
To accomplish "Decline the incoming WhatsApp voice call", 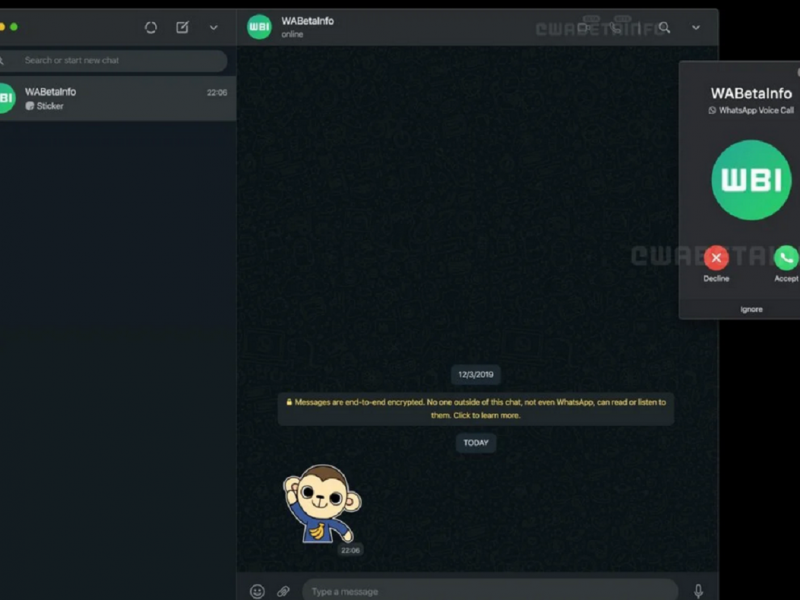I will coord(716,258).
